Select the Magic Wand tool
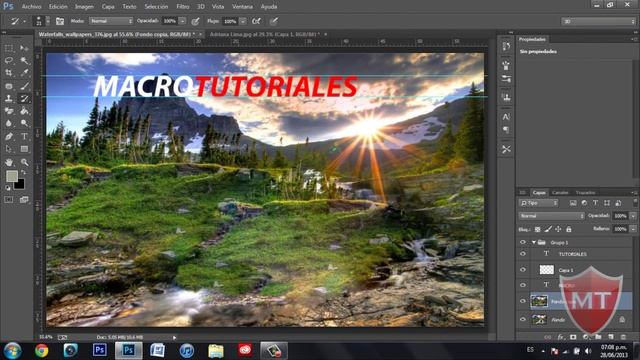The width and height of the screenshot is (640, 360). click(24, 61)
